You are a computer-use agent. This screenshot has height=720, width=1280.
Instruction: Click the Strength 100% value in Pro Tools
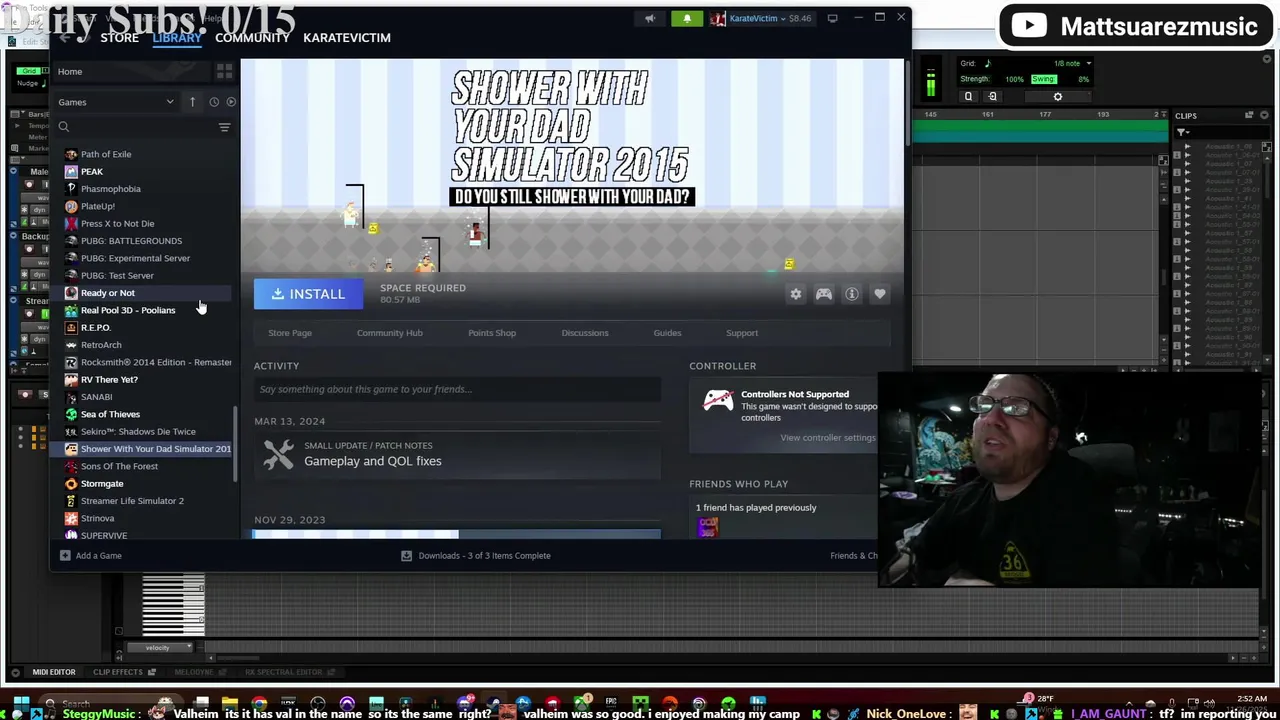click(1014, 79)
